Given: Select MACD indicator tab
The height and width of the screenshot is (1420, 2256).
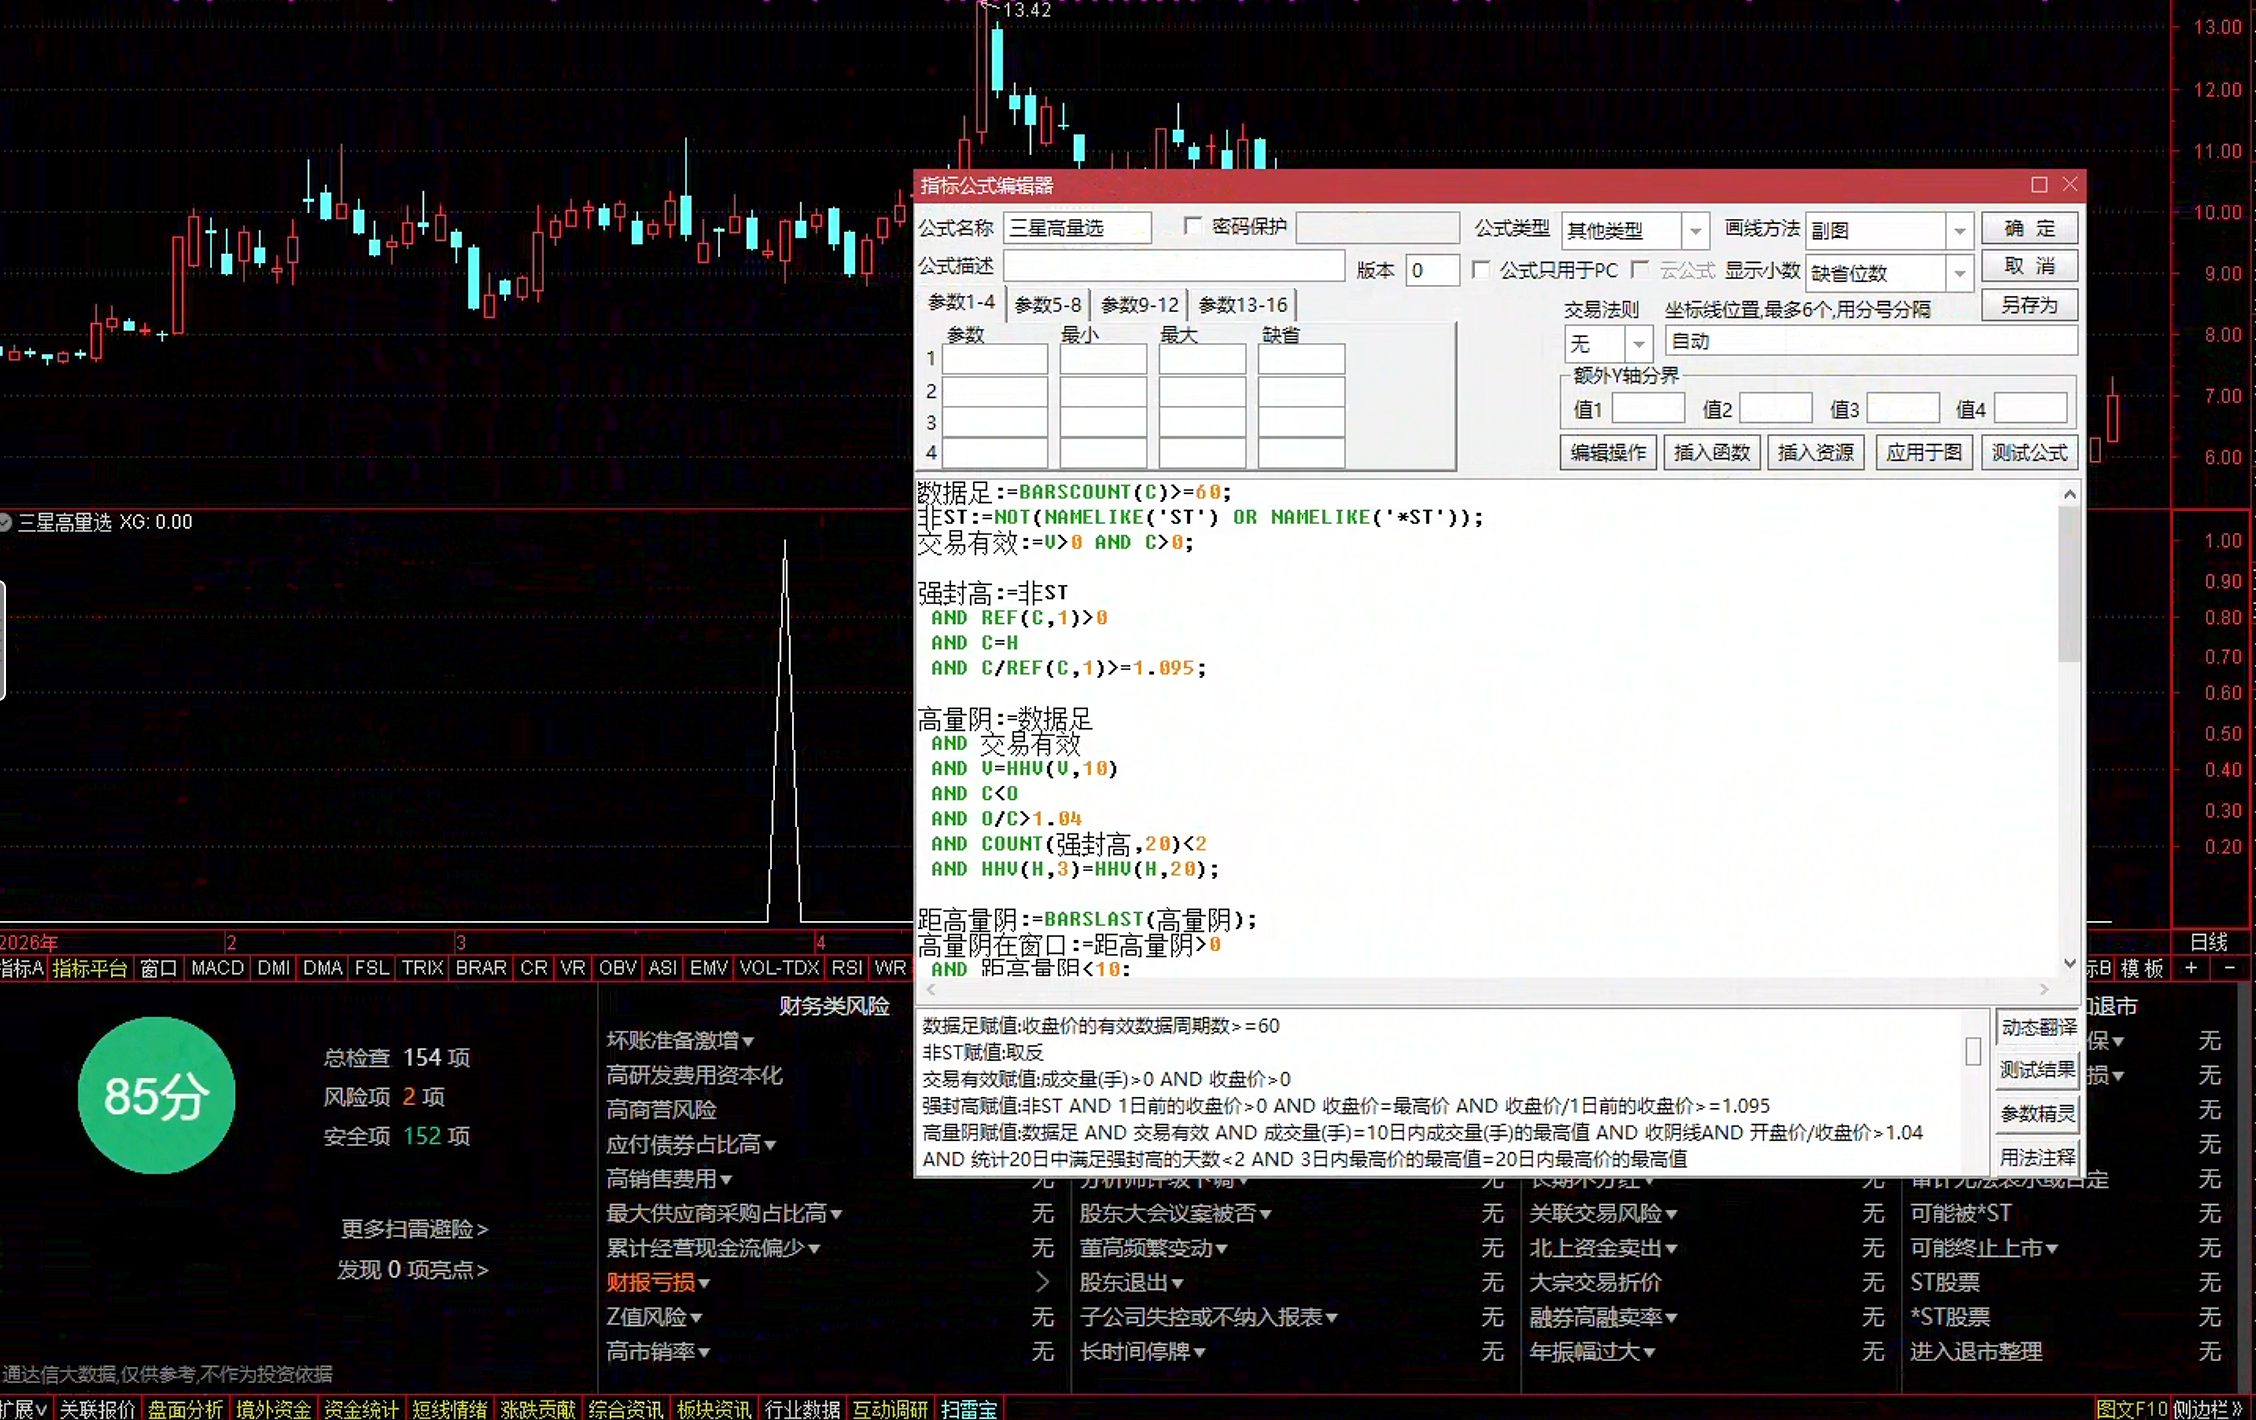Looking at the screenshot, I should [217, 968].
